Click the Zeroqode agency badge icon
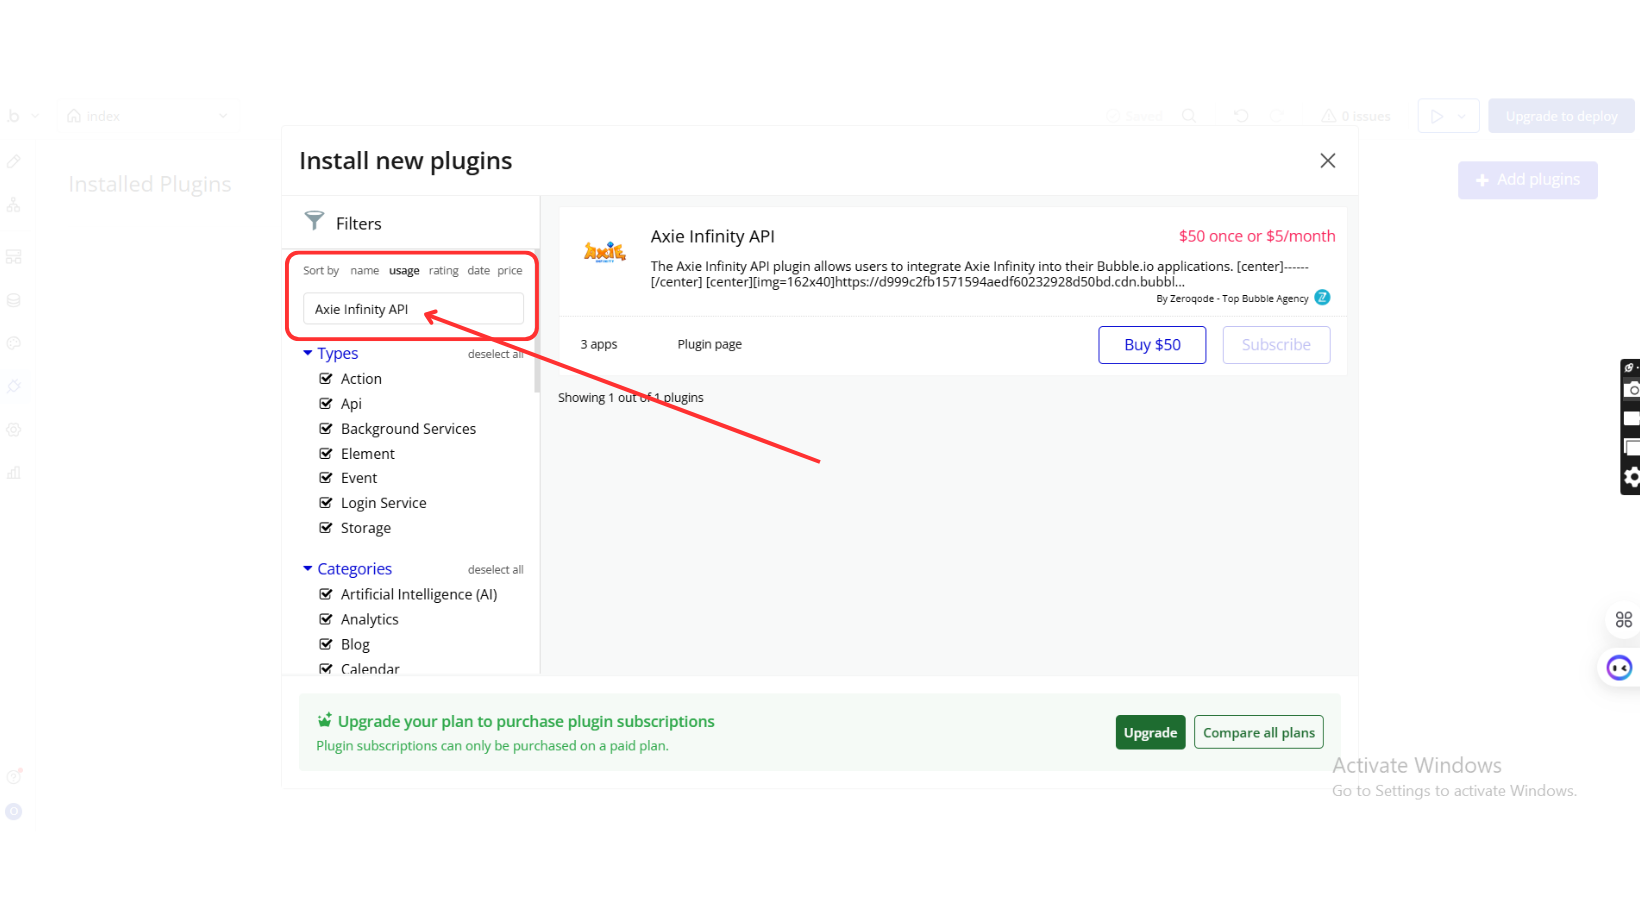1640x924 pixels. (1322, 298)
